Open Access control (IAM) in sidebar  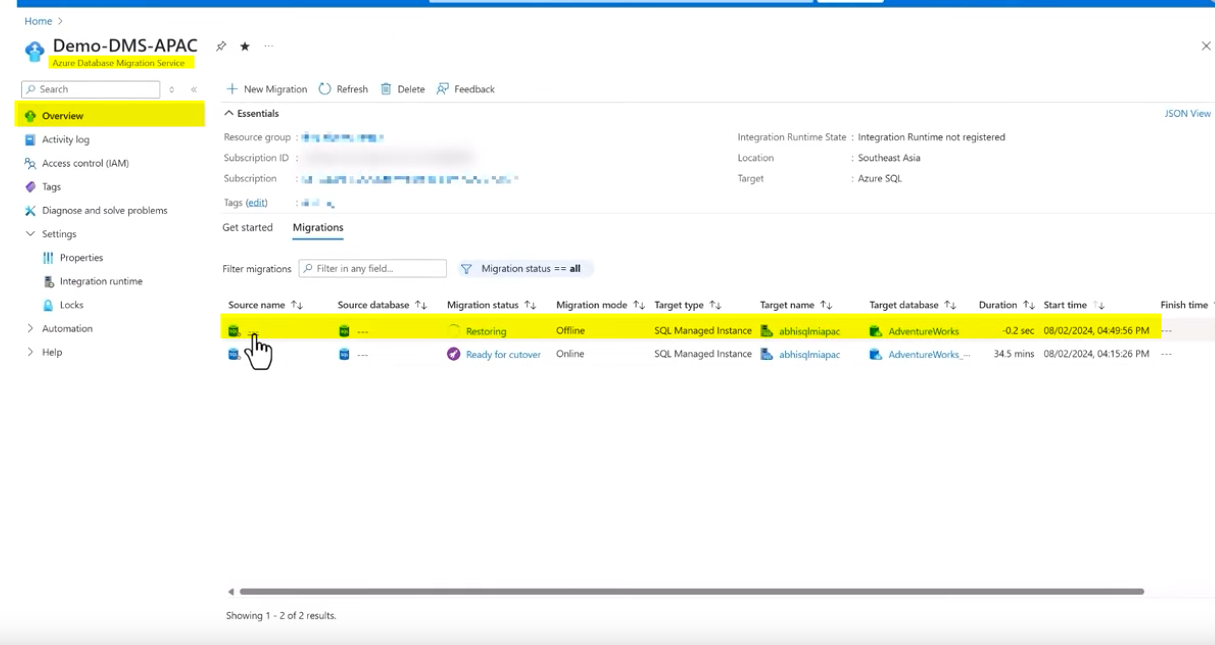click(85, 163)
